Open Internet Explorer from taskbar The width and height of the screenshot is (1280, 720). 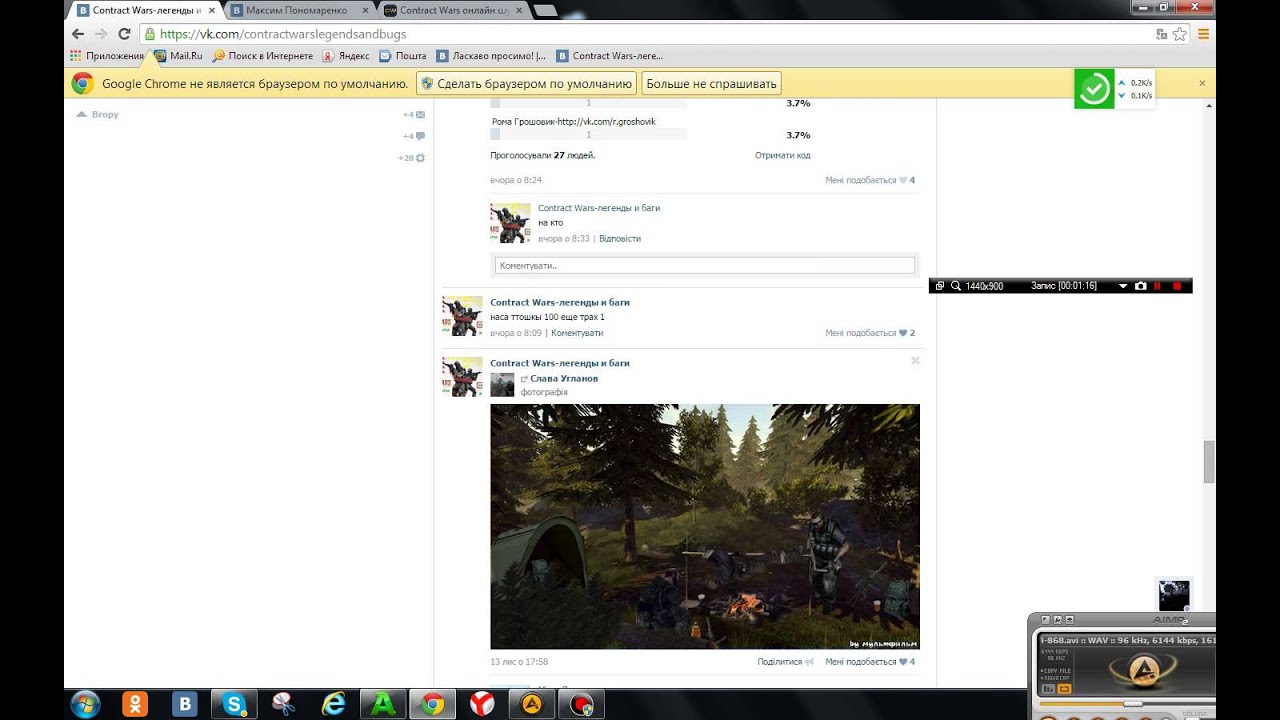(x=334, y=704)
